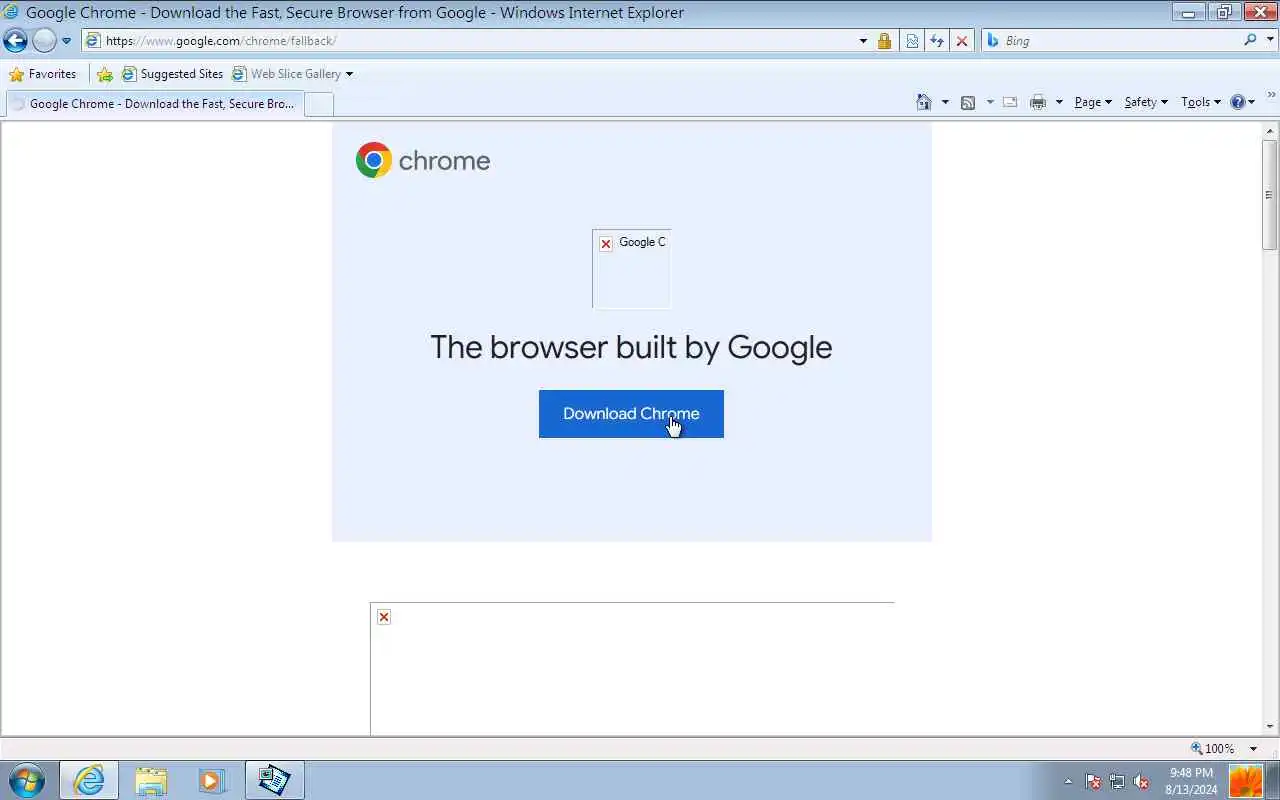Expand the Home button dropdown arrow

(x=945, y=102)
